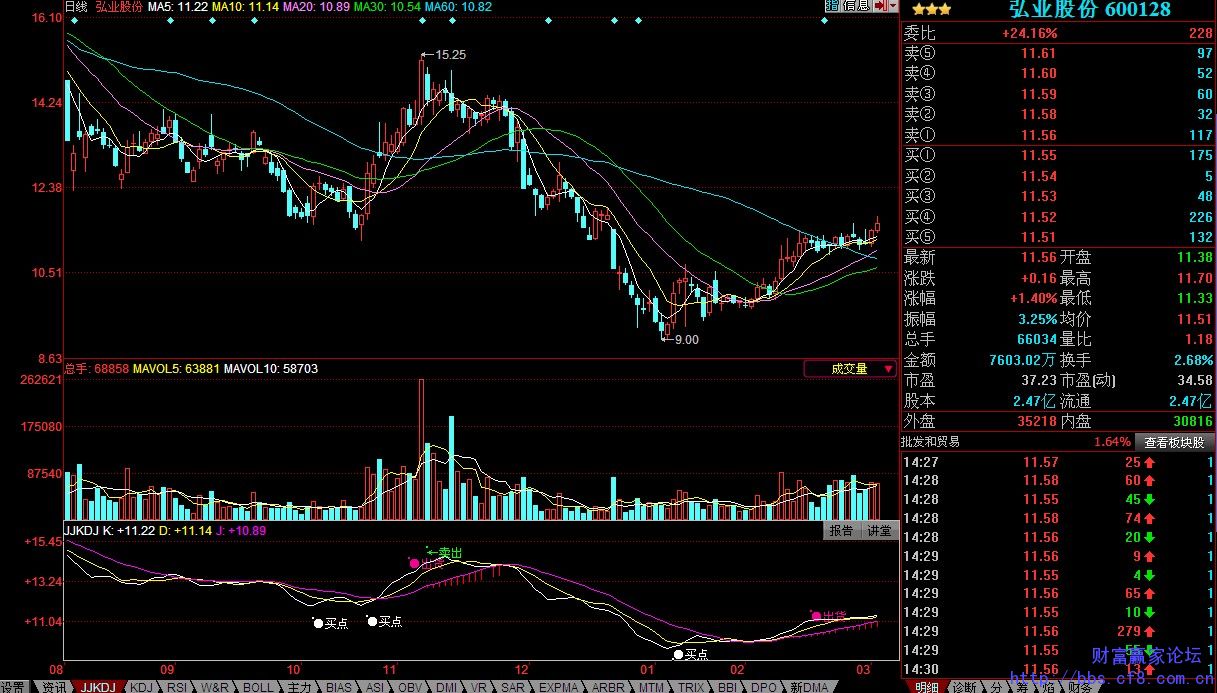Click the pink 出货 marker near February

816,615
